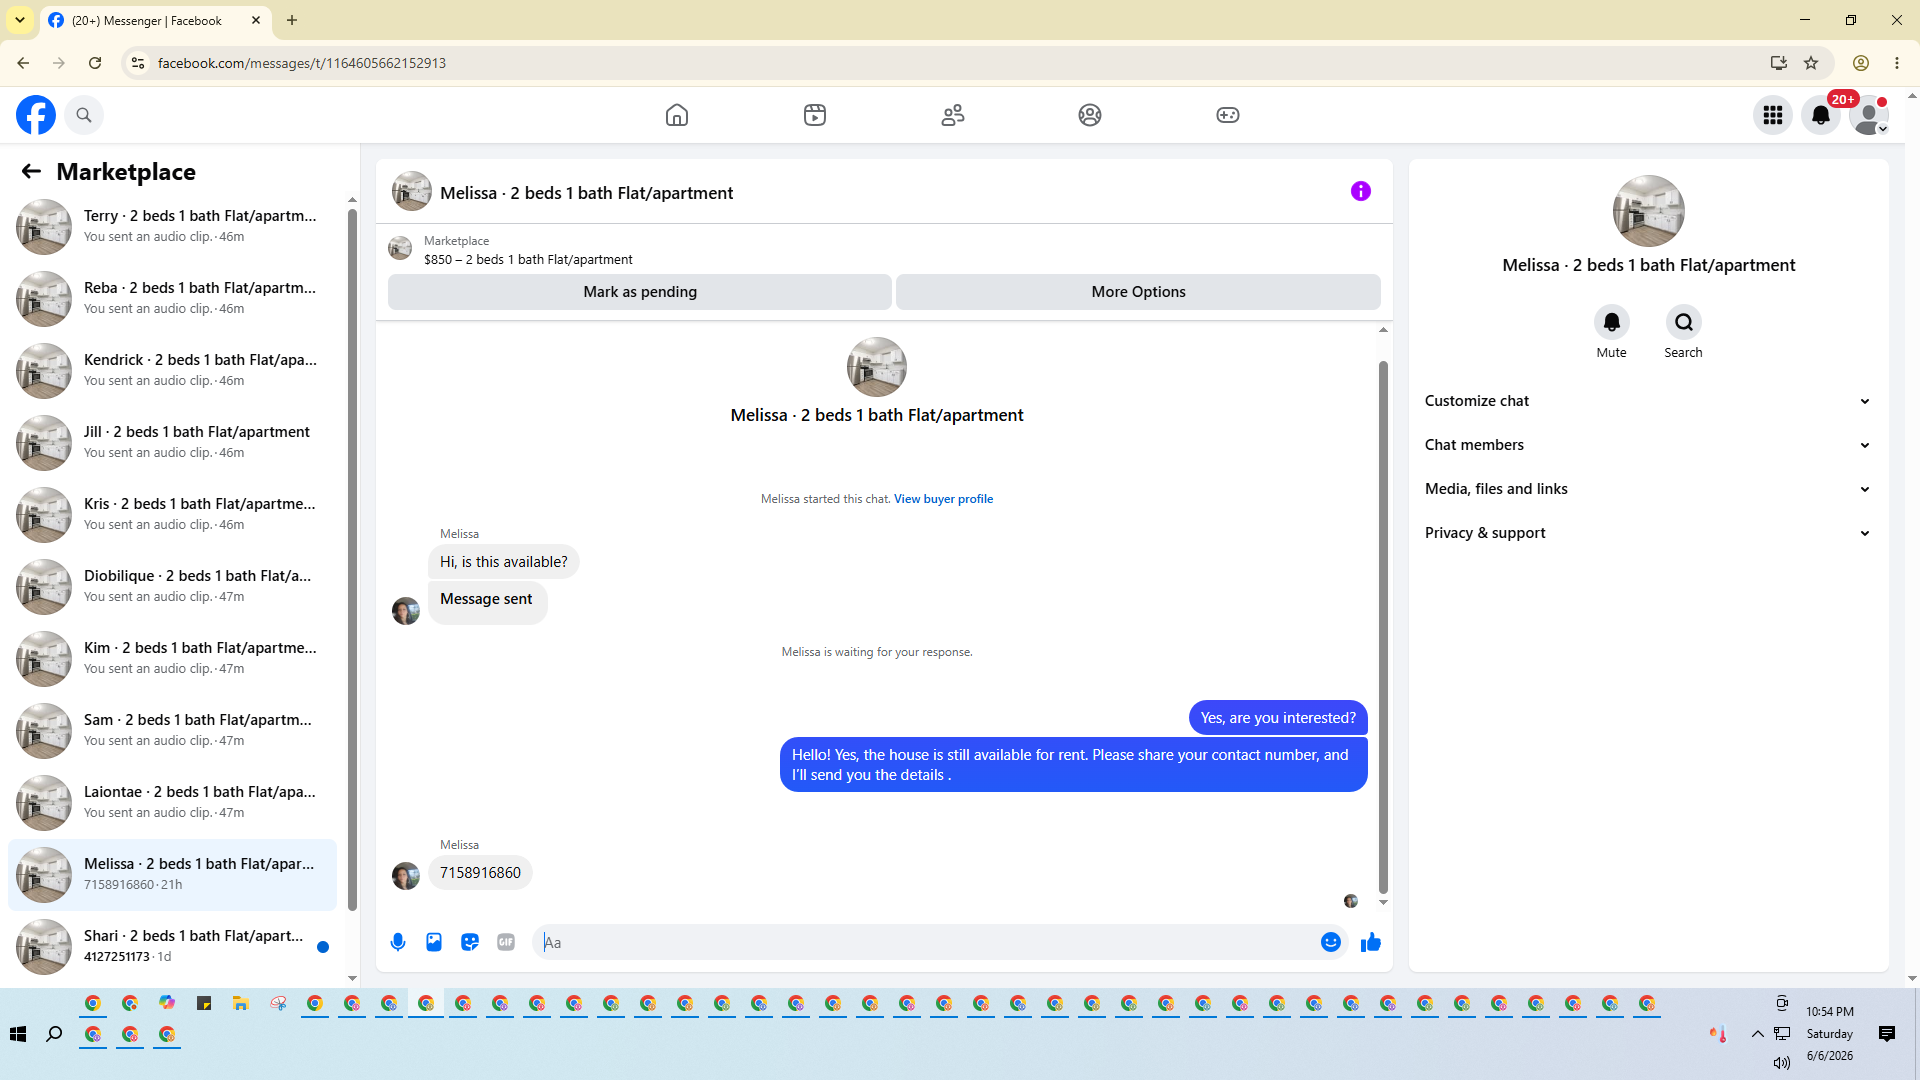This screenshot has height=1080, width=1920.
Task: Open Sam's conversation
Action: point(172,731)
